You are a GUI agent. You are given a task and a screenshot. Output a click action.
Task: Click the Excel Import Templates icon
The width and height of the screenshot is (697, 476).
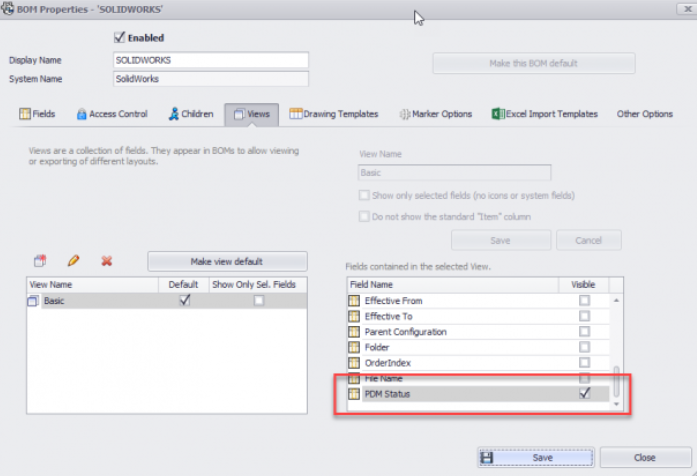click(496, 114)
